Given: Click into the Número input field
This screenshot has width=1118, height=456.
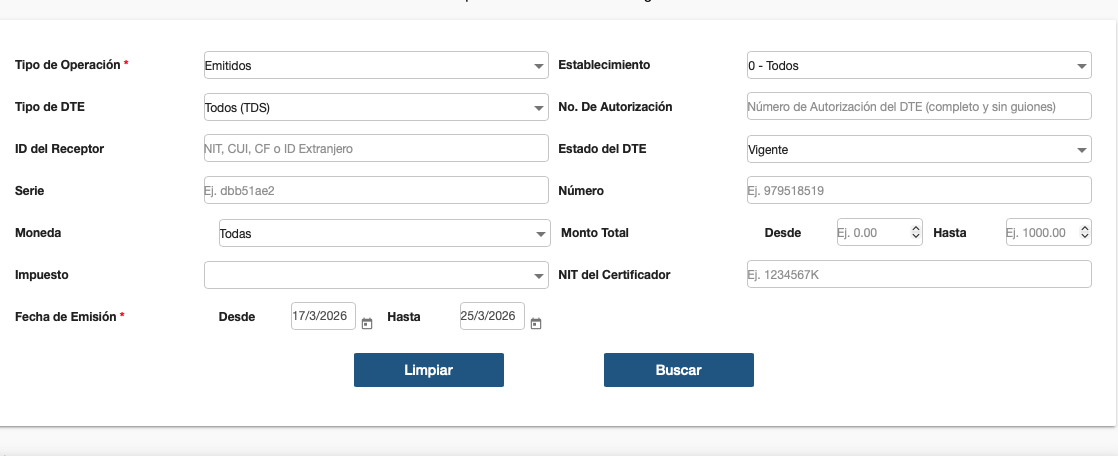Looking at the screenshot, I should click(919, 190).
